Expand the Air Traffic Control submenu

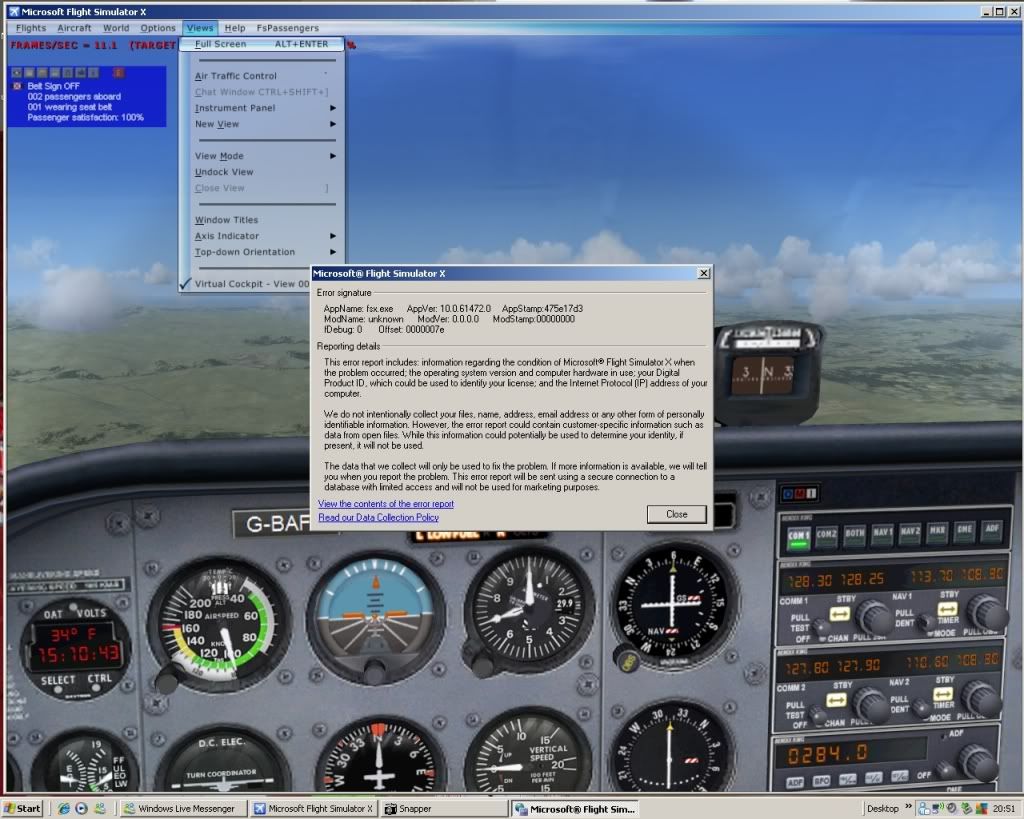264,76
